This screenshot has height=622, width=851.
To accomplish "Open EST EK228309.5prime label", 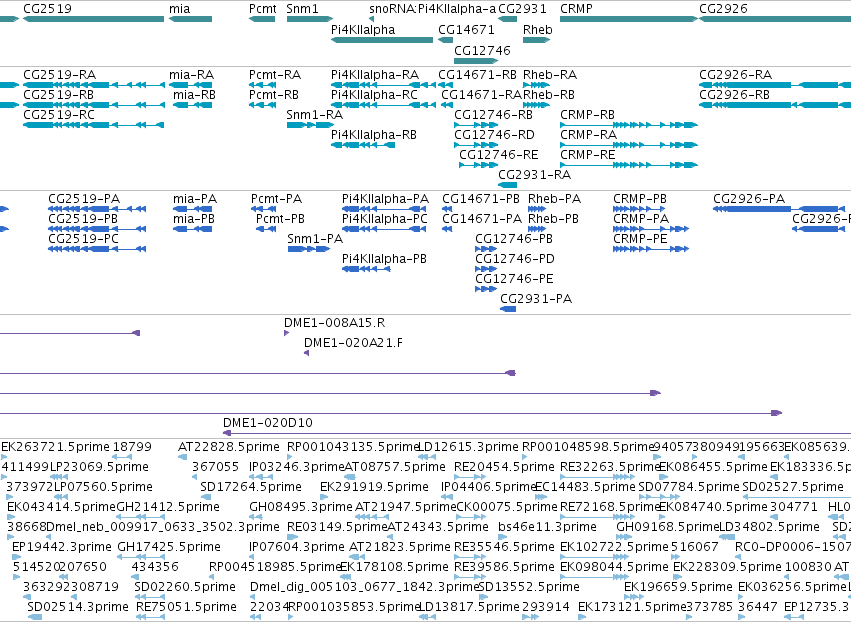I will (727, 567).
